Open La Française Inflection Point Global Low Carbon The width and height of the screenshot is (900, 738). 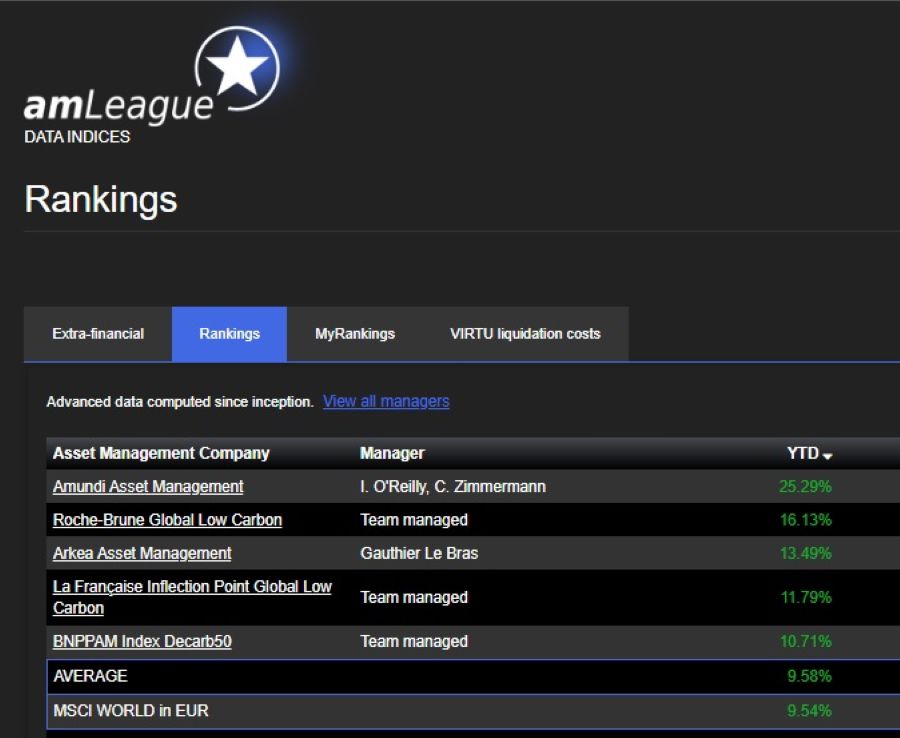coord(192,597)
